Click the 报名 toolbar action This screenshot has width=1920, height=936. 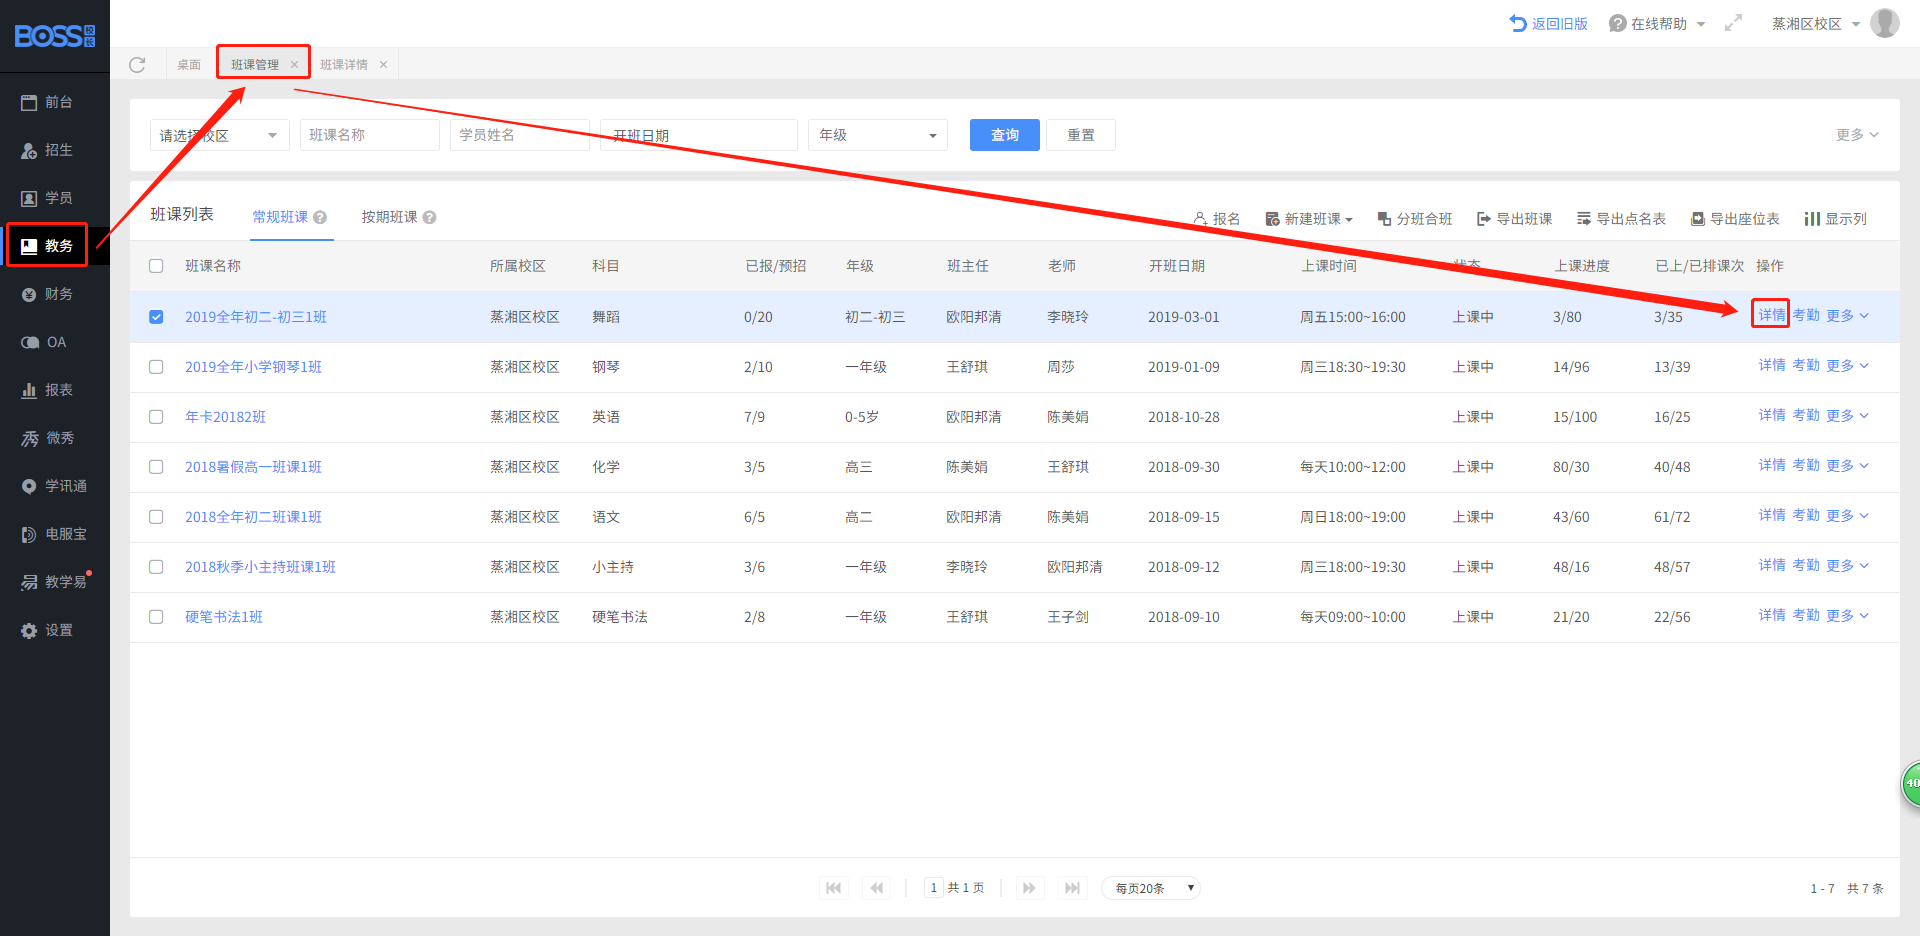click(x=1217, y=219)
